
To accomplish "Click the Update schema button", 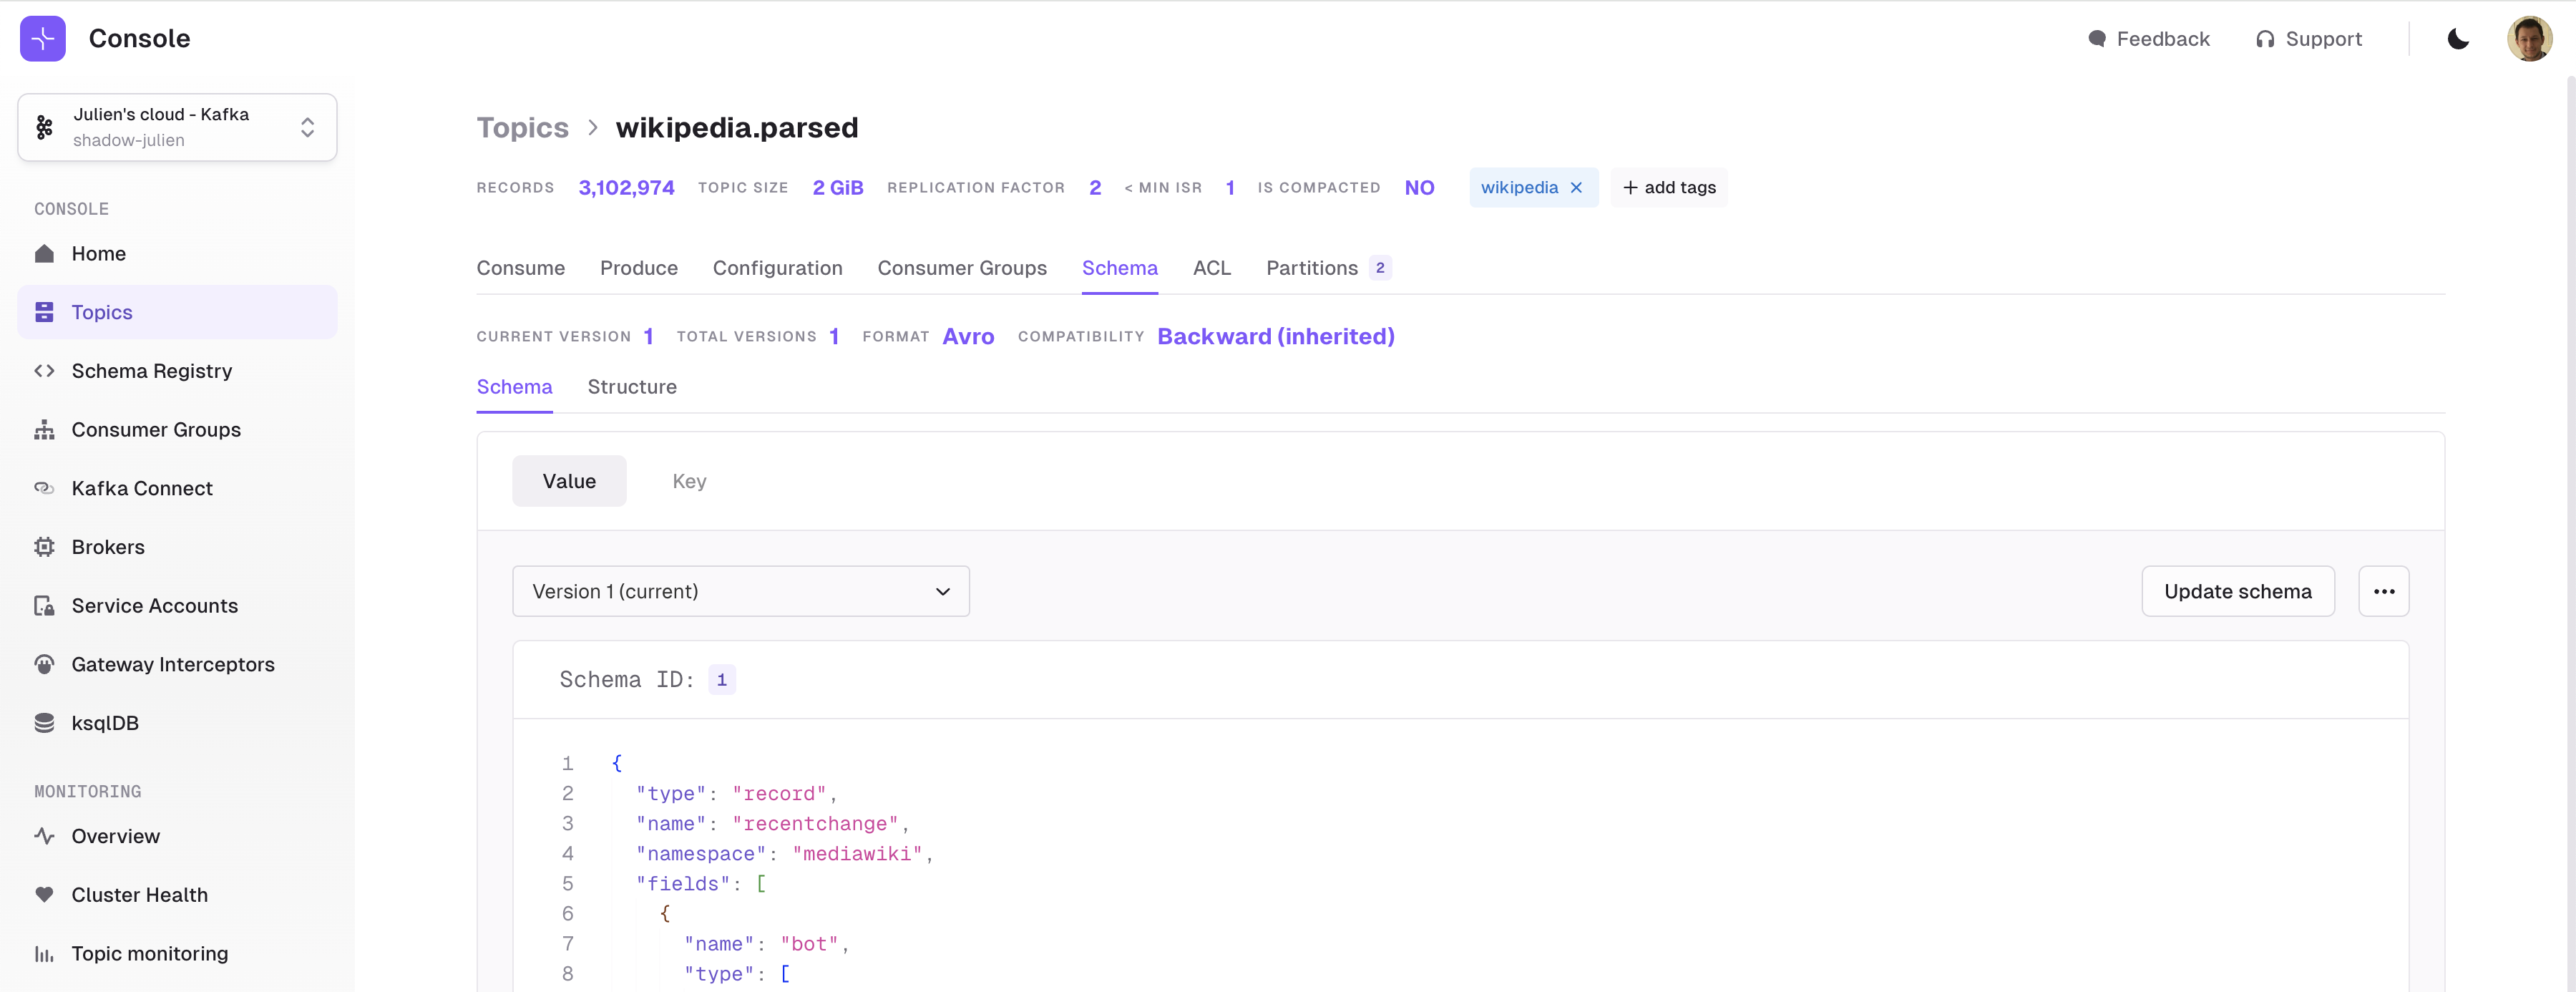I will (x=2237, y=592).
